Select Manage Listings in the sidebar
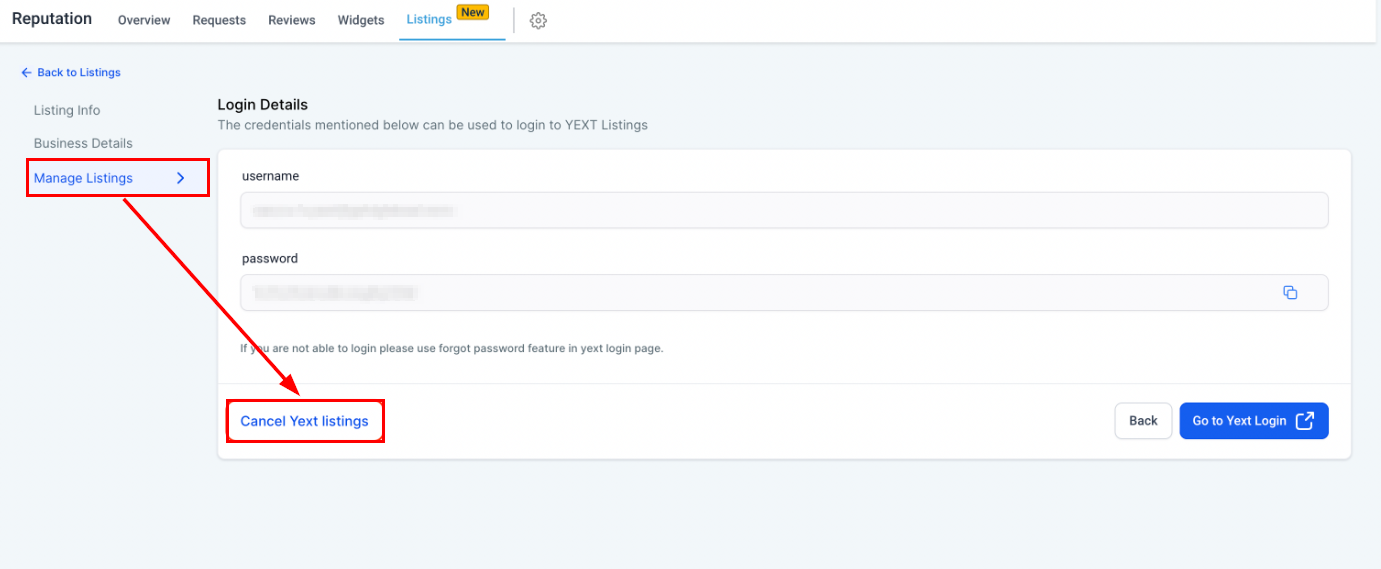The image size is (1381, 569). coord(83,178)
